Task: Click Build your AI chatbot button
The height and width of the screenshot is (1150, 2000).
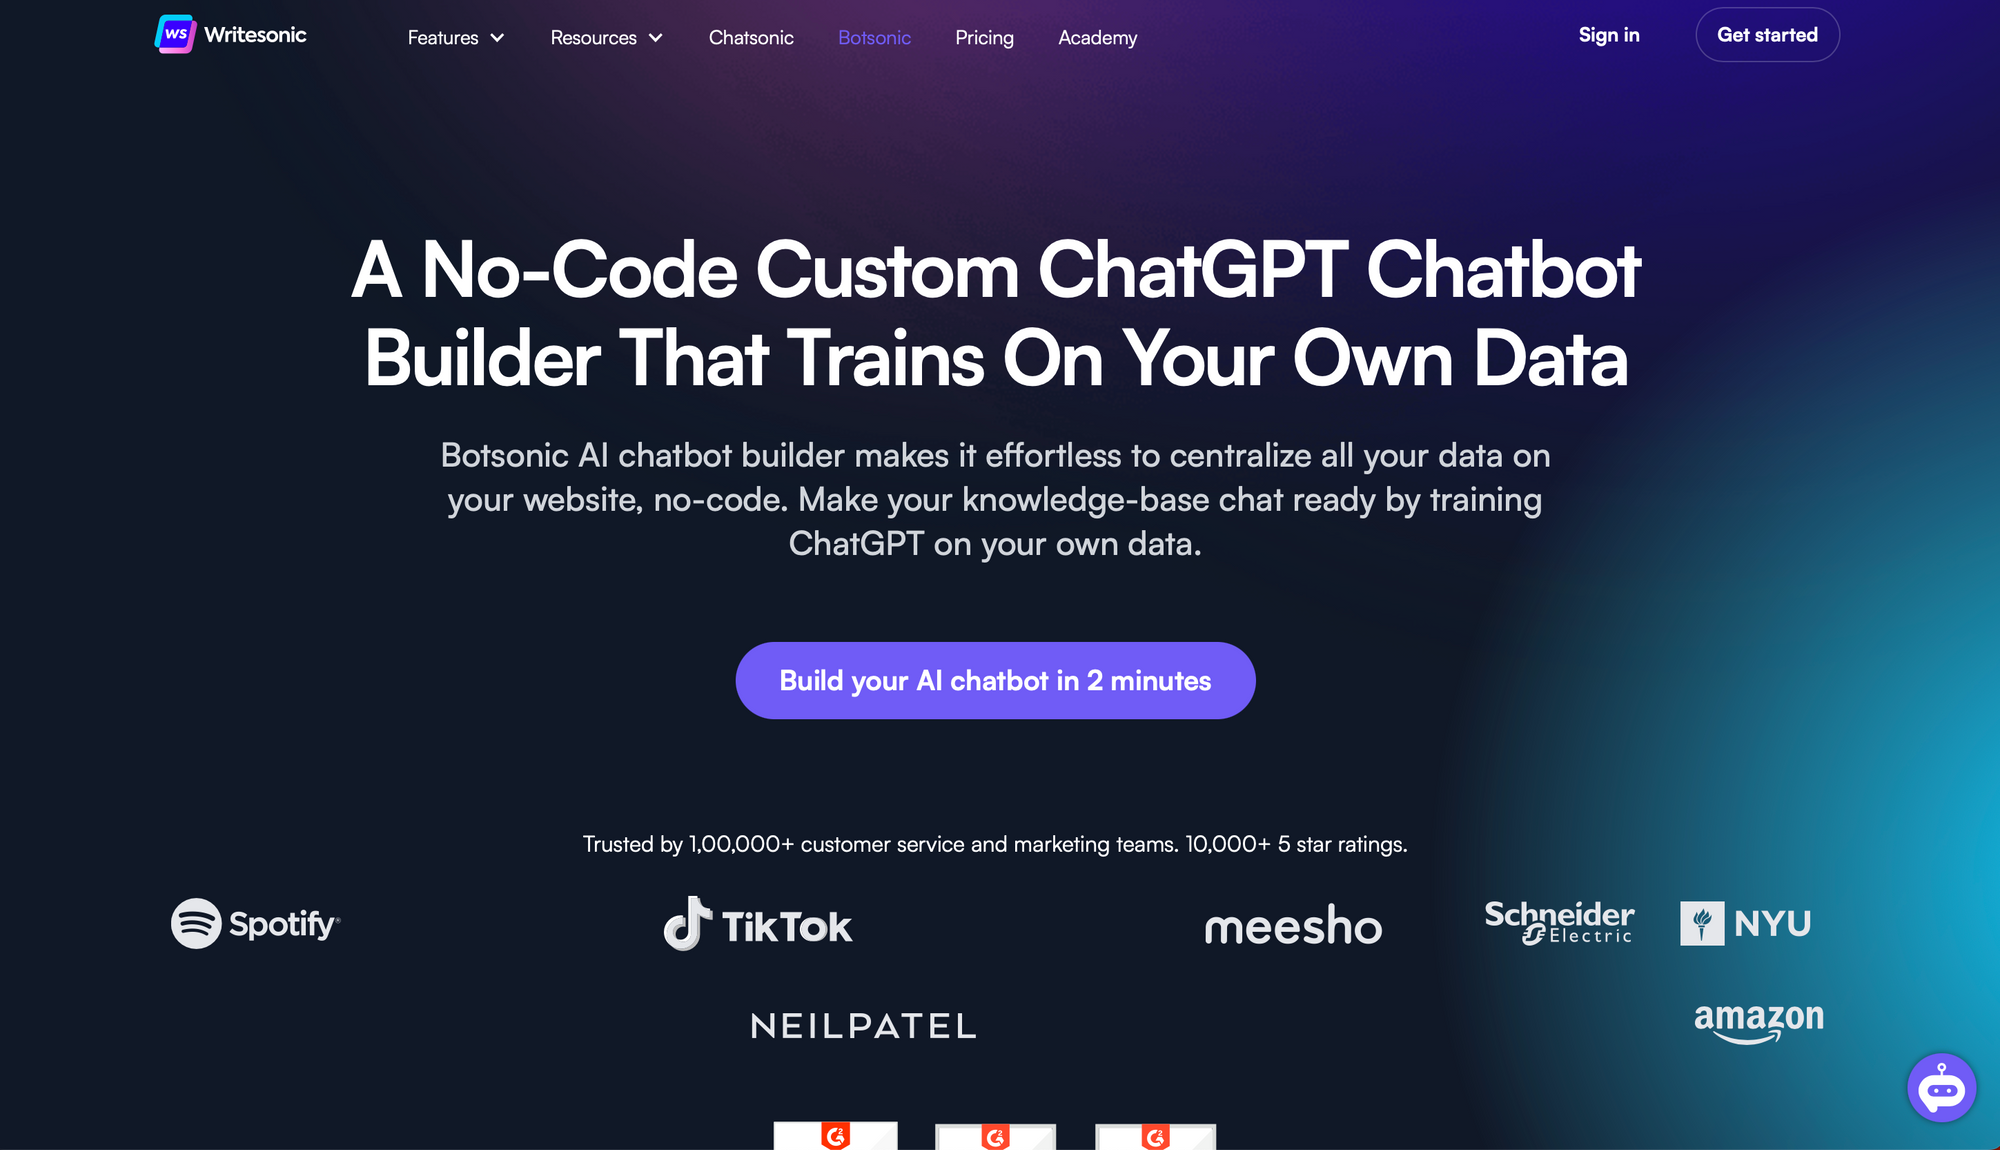Action: coord(996,679)
